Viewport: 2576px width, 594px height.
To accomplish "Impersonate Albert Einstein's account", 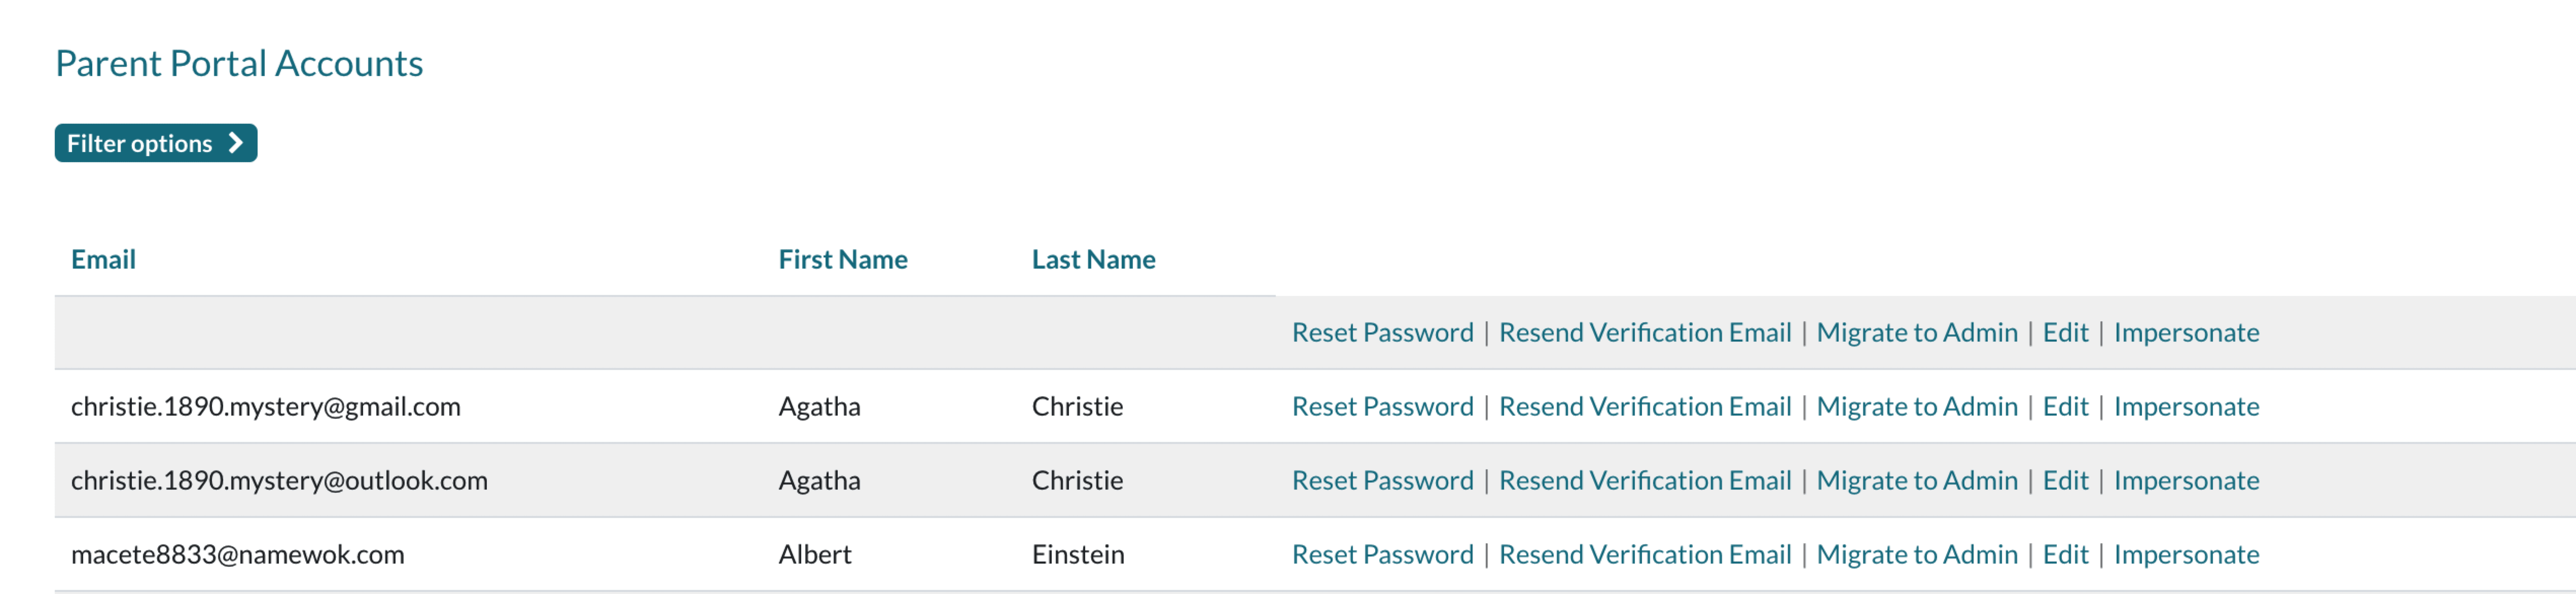I will (x=2185, y=554).
